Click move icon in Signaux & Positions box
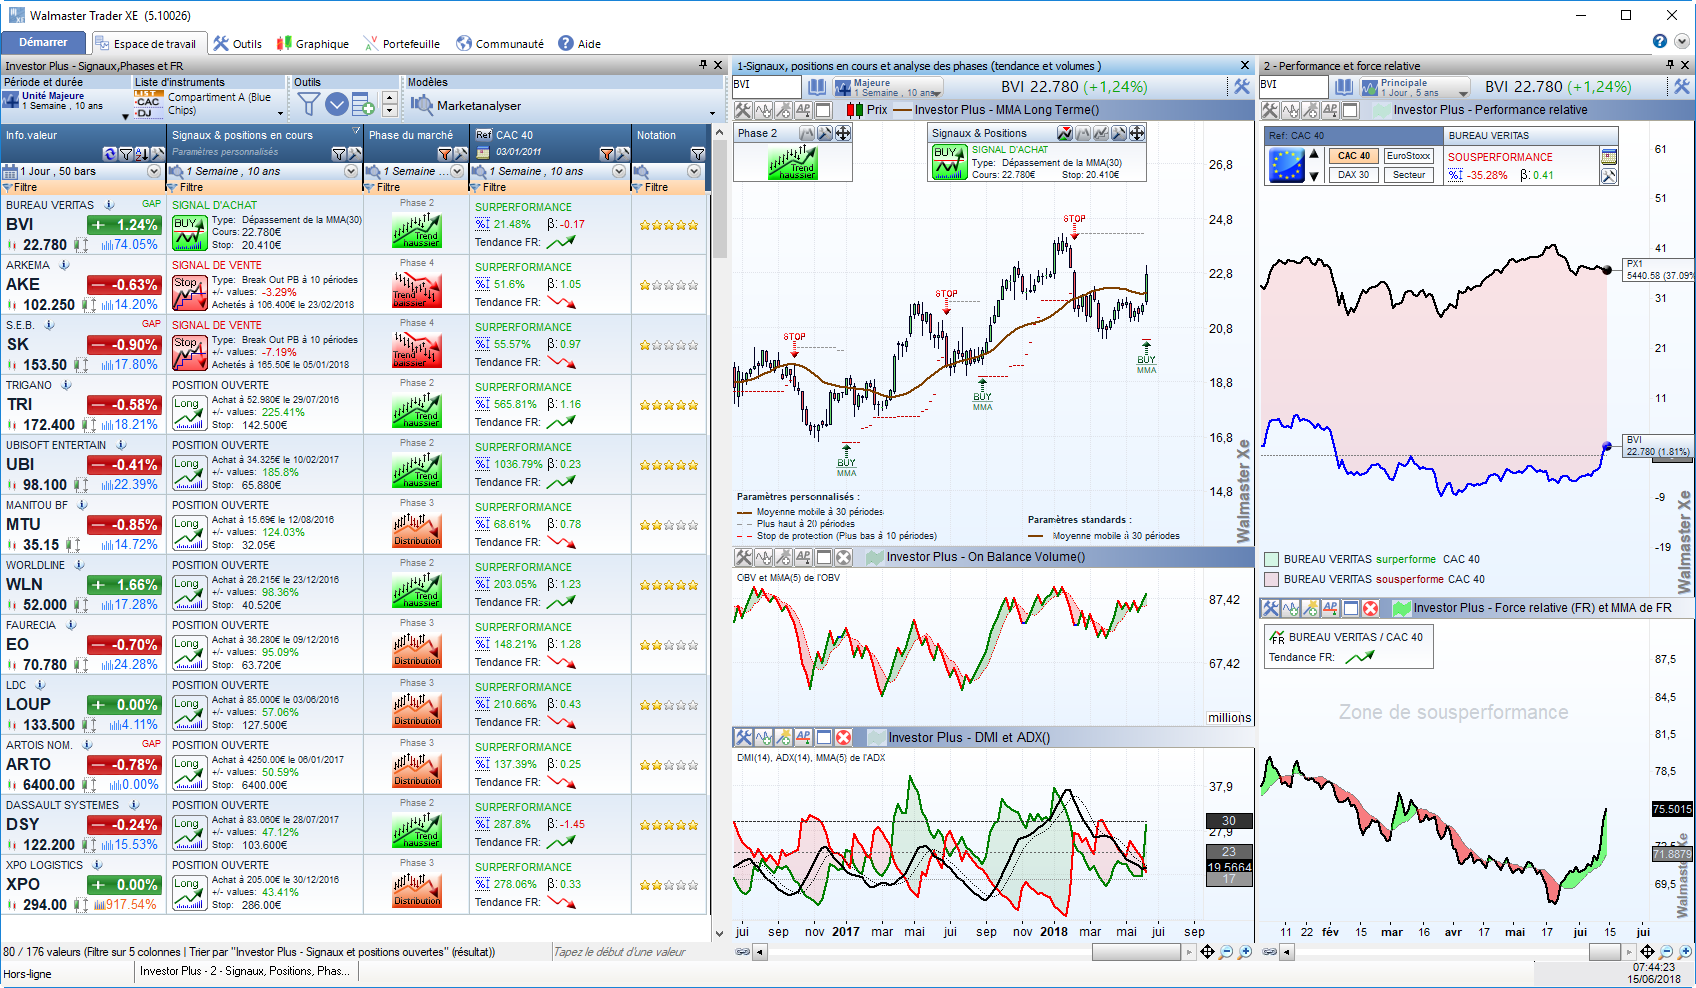 pos(1137,133)
